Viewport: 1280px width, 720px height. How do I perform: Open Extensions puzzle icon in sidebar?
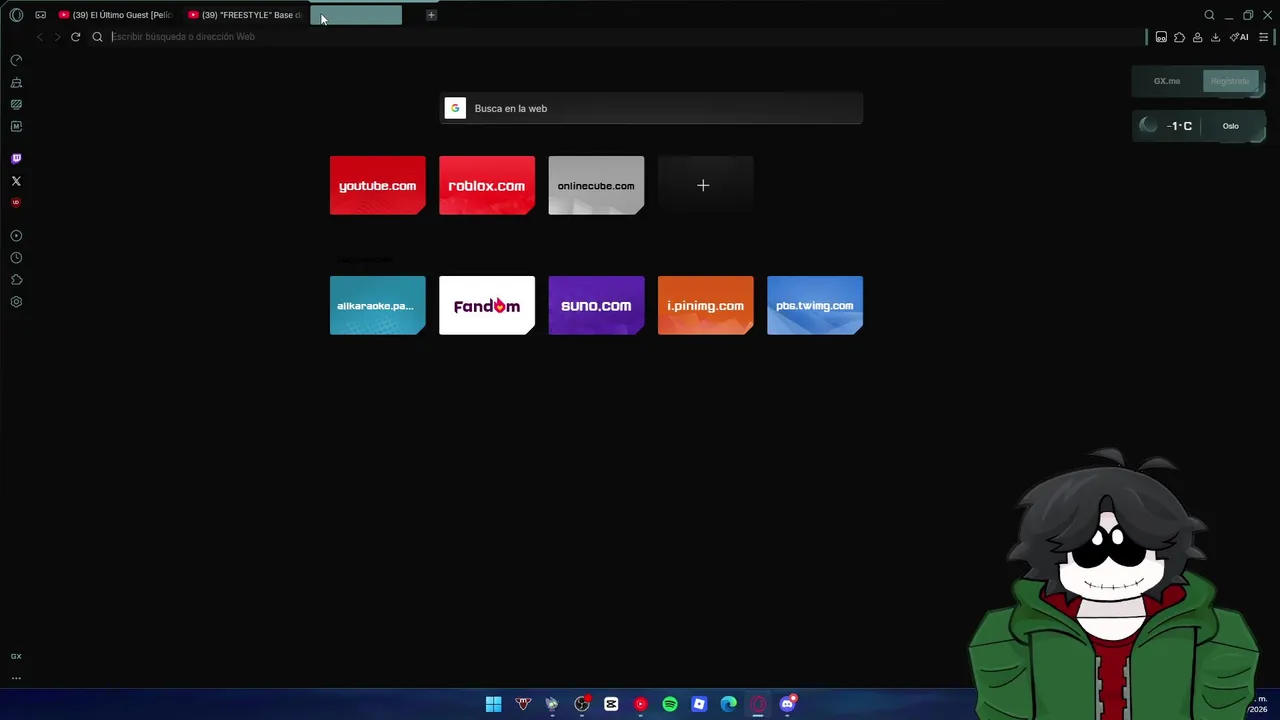(x=16, y=280)
